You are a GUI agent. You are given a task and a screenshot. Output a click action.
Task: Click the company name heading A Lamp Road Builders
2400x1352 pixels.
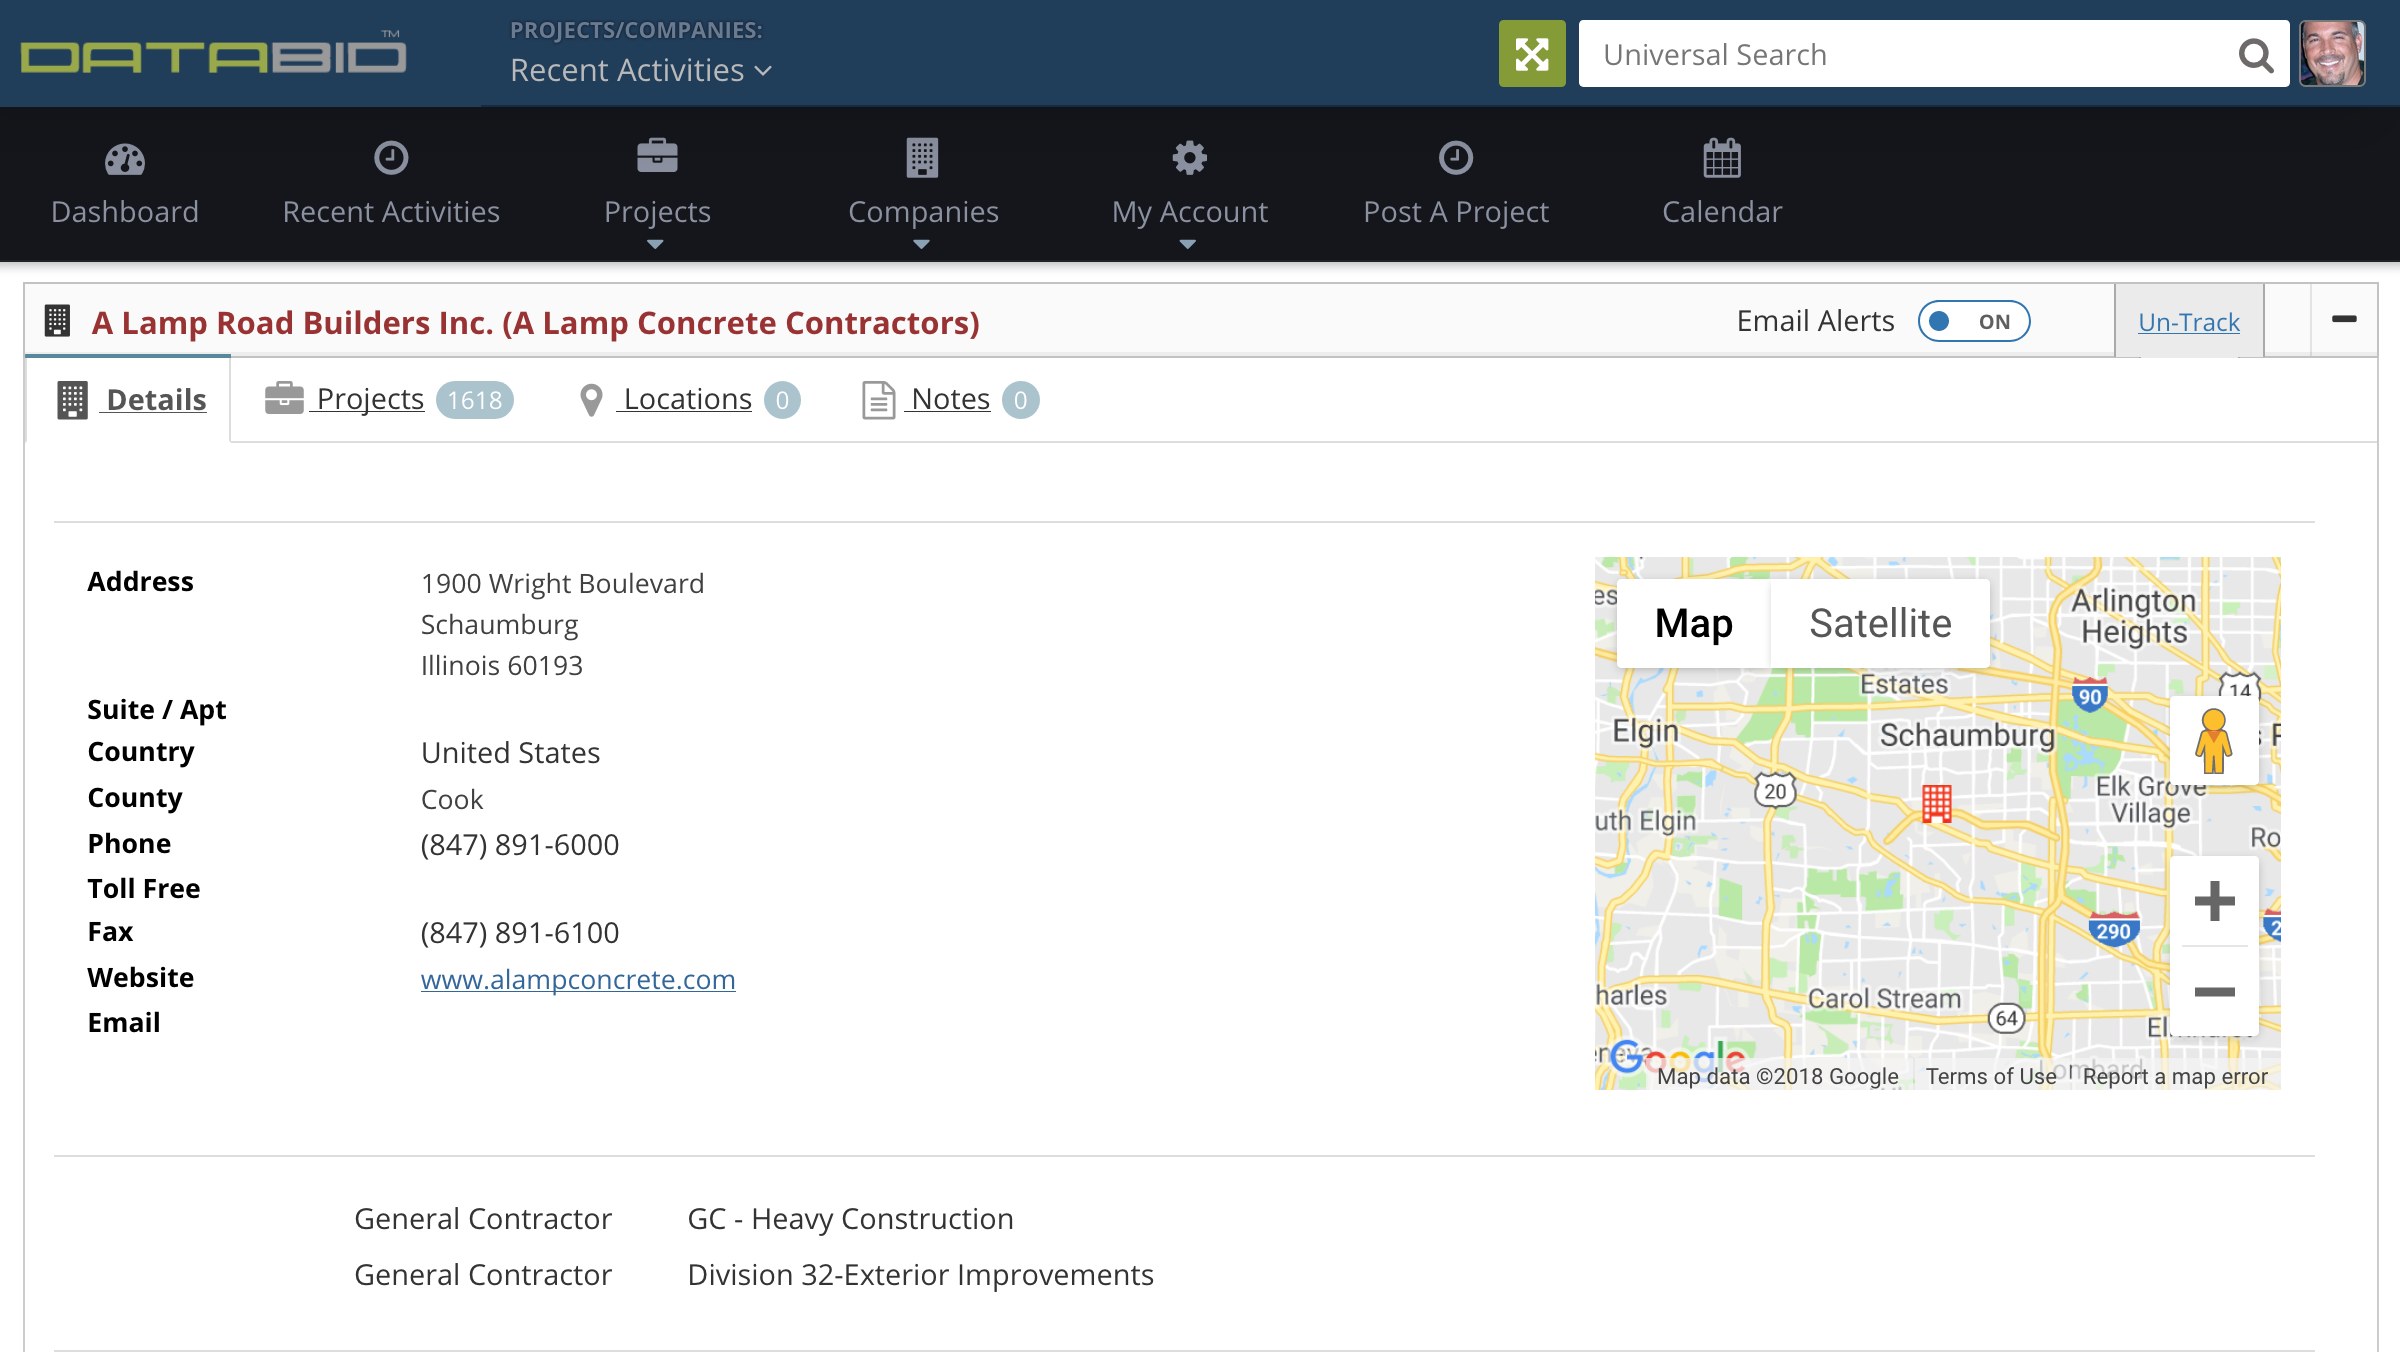pyautogui.click(x=535, y=323)
